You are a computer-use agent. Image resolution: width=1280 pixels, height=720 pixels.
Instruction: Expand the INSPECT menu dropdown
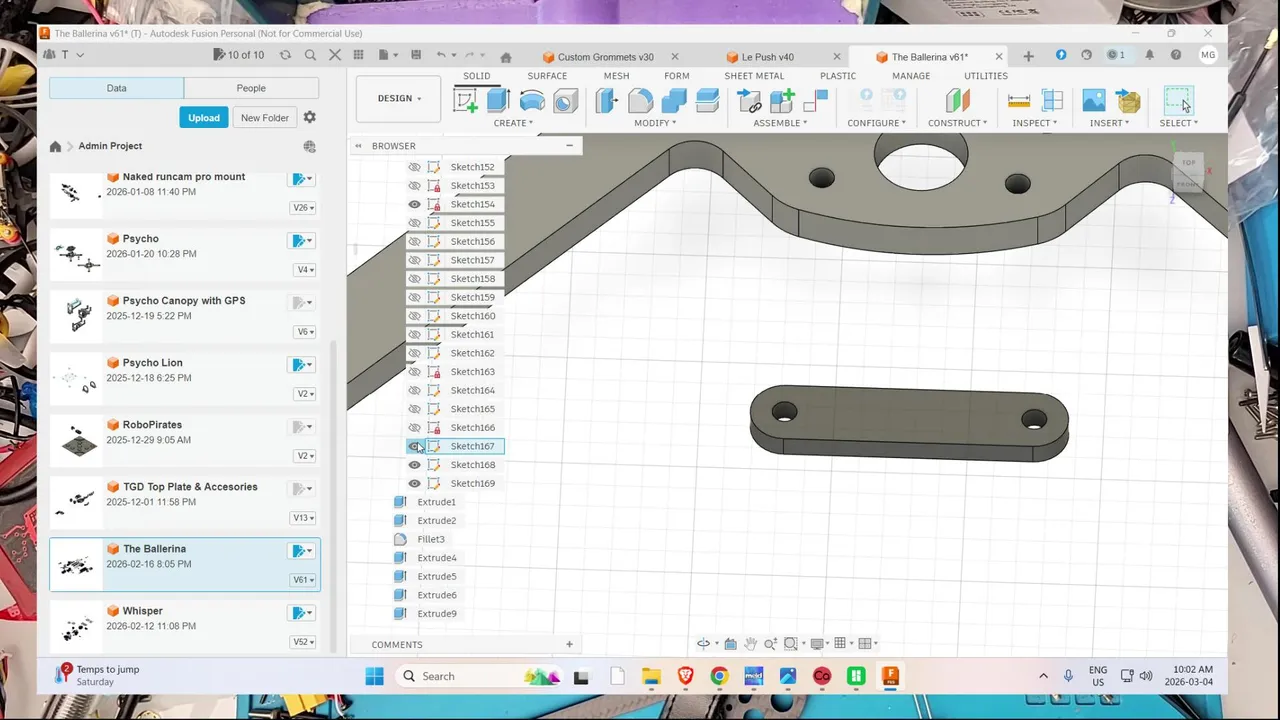coord(1034,123)
